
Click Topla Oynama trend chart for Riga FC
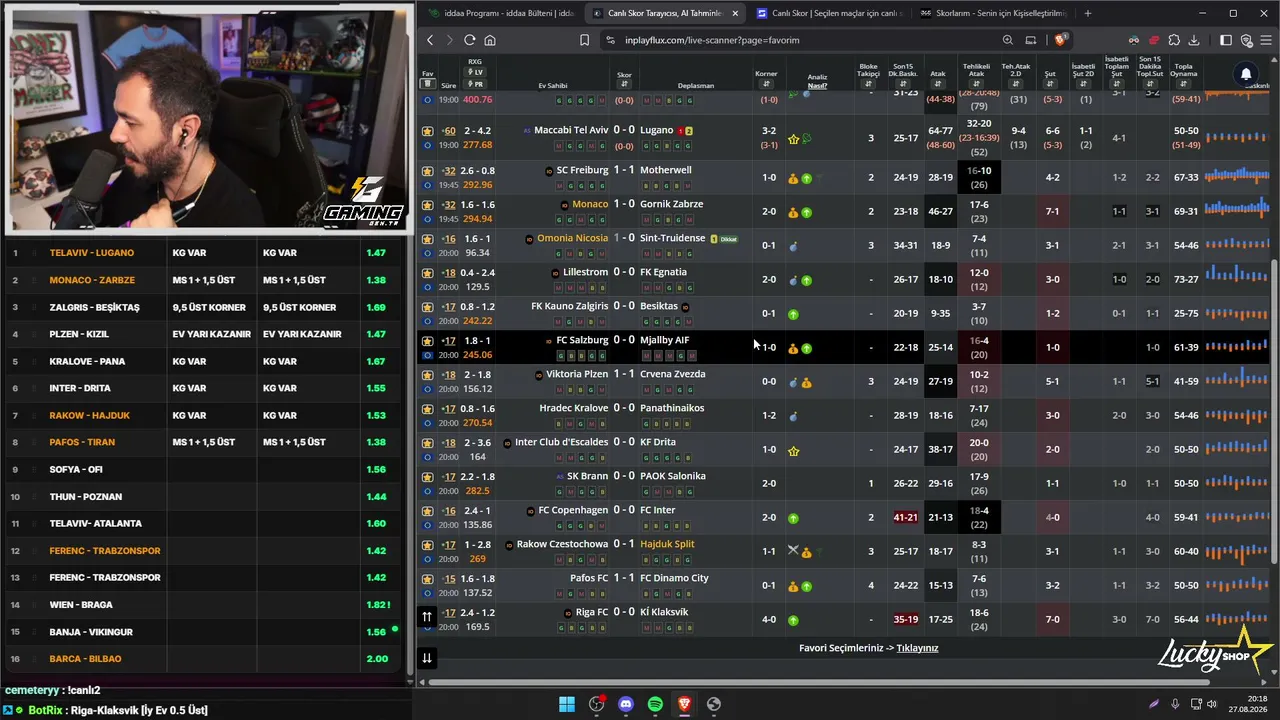1237,619
